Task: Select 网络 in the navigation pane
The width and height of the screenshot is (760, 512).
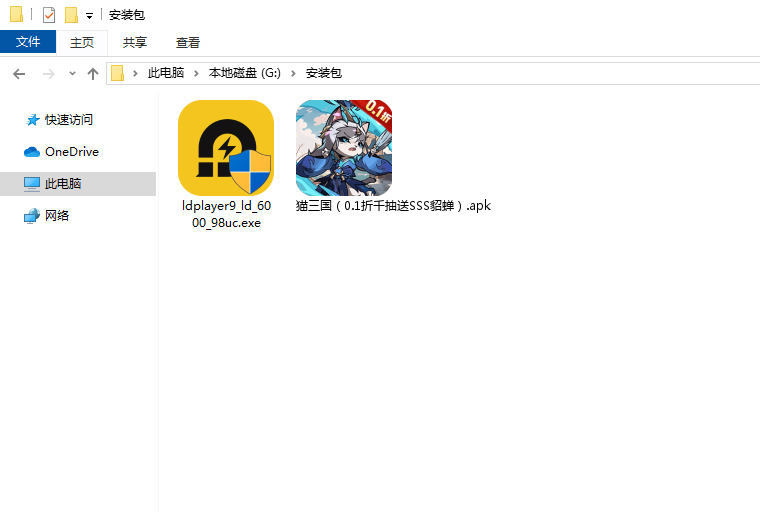Action: point(57,216)
